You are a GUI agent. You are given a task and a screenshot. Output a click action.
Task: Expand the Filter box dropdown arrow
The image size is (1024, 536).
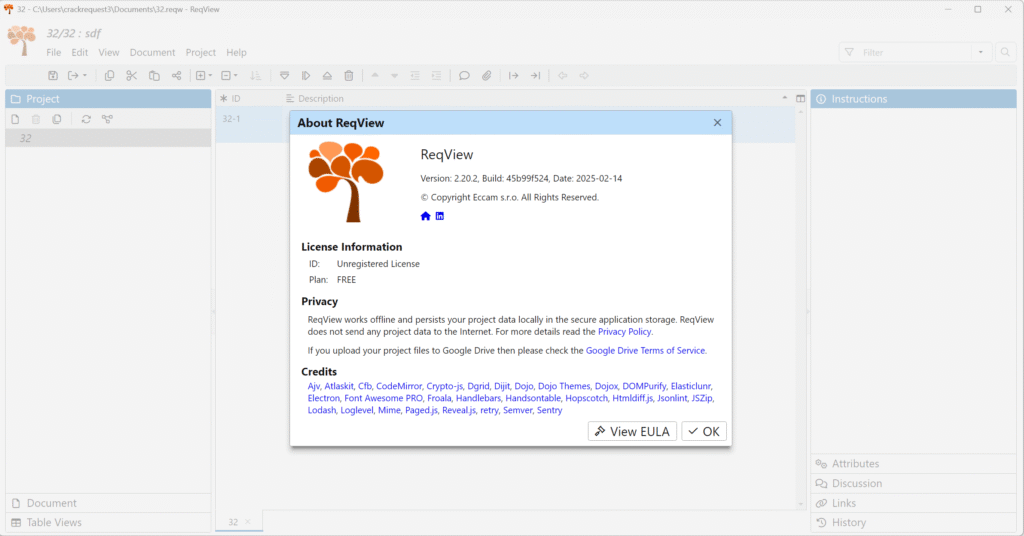tap(981, 52)
